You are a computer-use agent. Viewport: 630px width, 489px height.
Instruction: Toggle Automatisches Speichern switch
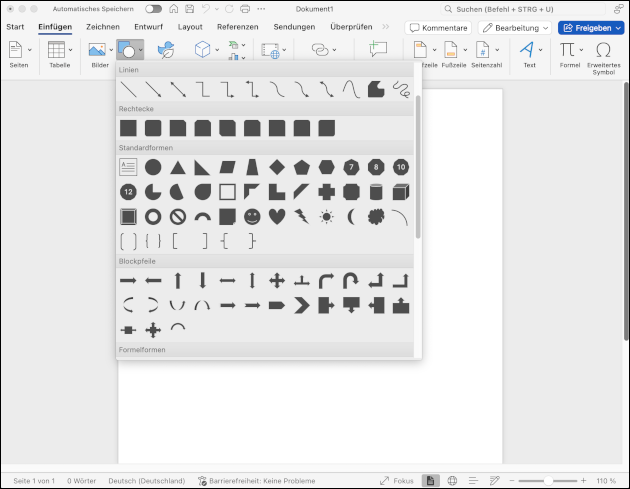153,9
